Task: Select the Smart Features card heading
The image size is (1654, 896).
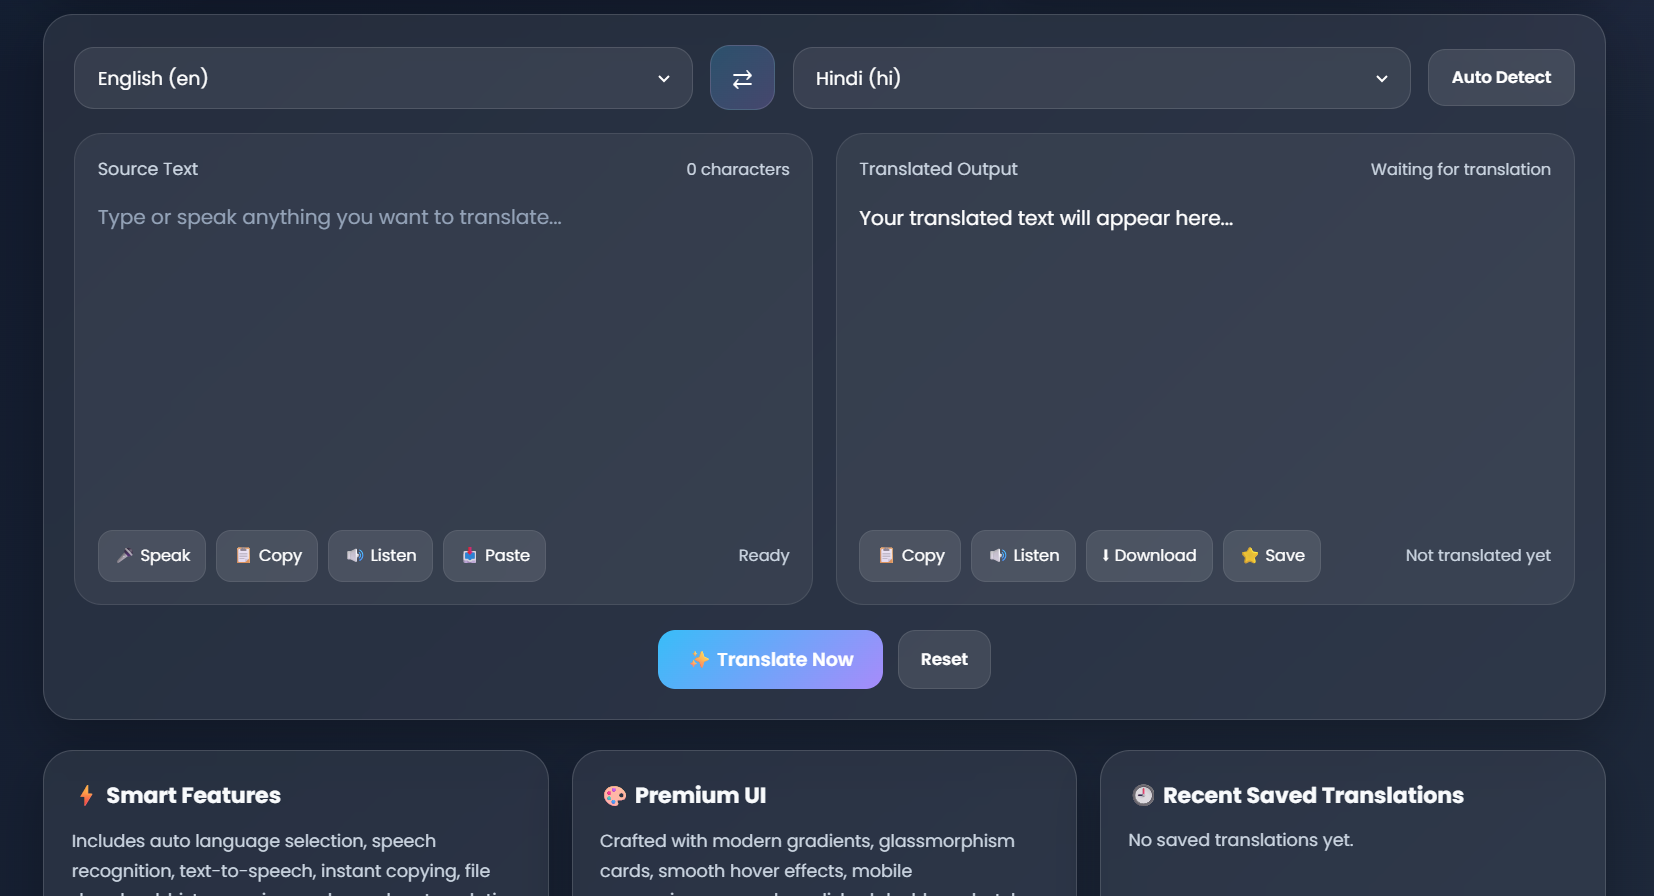Action: click(x=193, y=796)
